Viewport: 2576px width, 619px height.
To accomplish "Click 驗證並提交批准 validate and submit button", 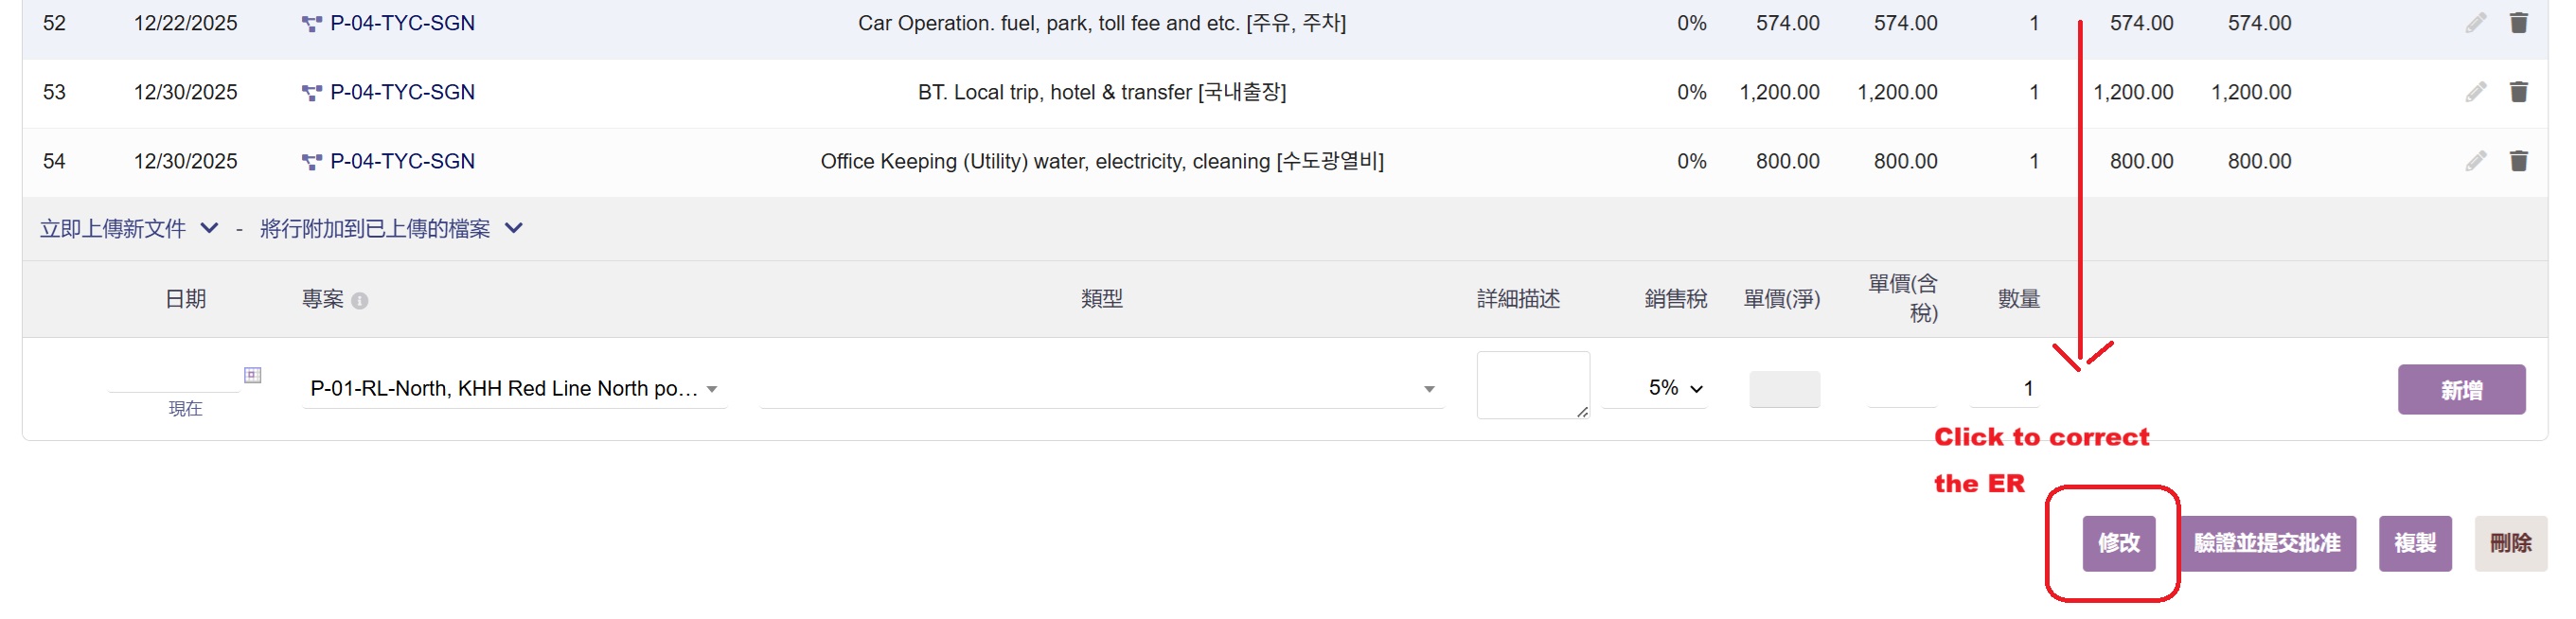I will pyautogui.click(x=2266, y=543).
